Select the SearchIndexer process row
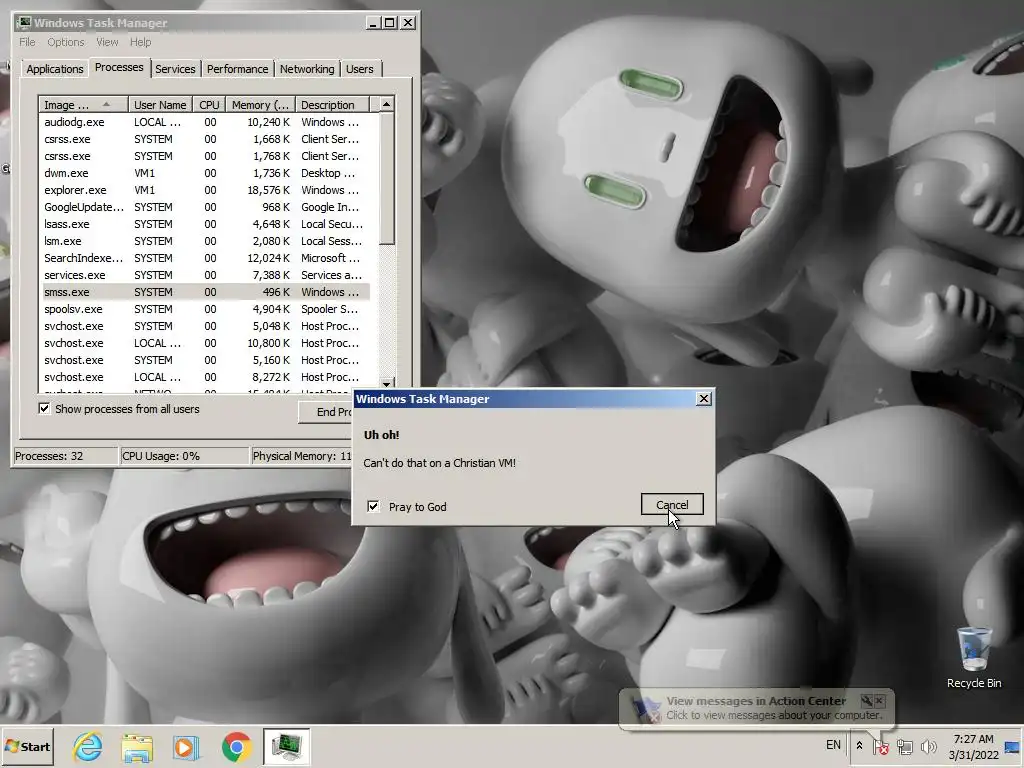The width and height of the screenshot is (1024, 768). [x=206, y=258]
